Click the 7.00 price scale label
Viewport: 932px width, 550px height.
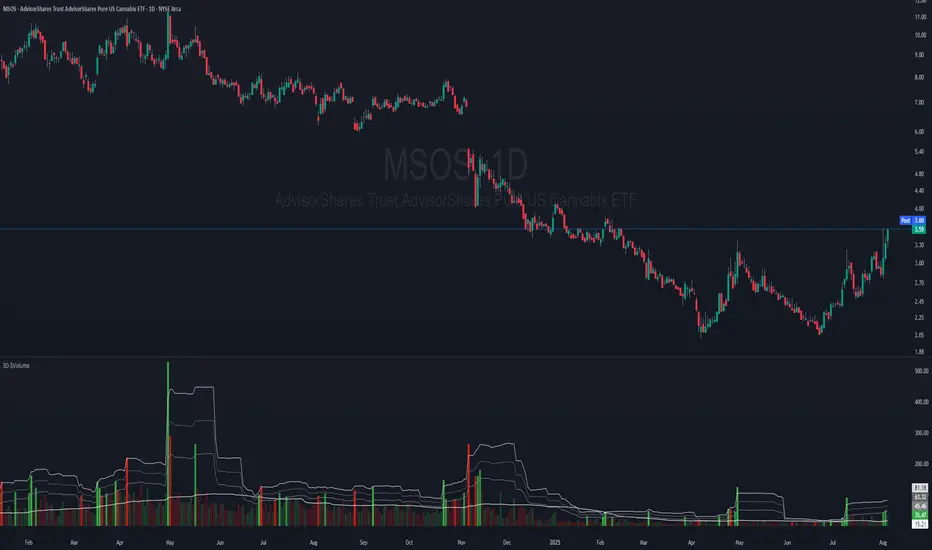[x=920, y=102]
